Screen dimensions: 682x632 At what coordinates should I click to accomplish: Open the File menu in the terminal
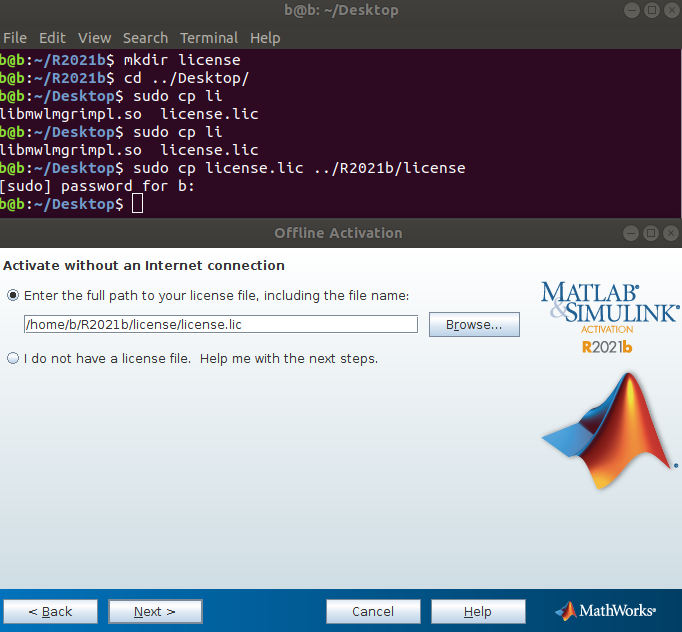pyautogui.click(x=15, y=38)
